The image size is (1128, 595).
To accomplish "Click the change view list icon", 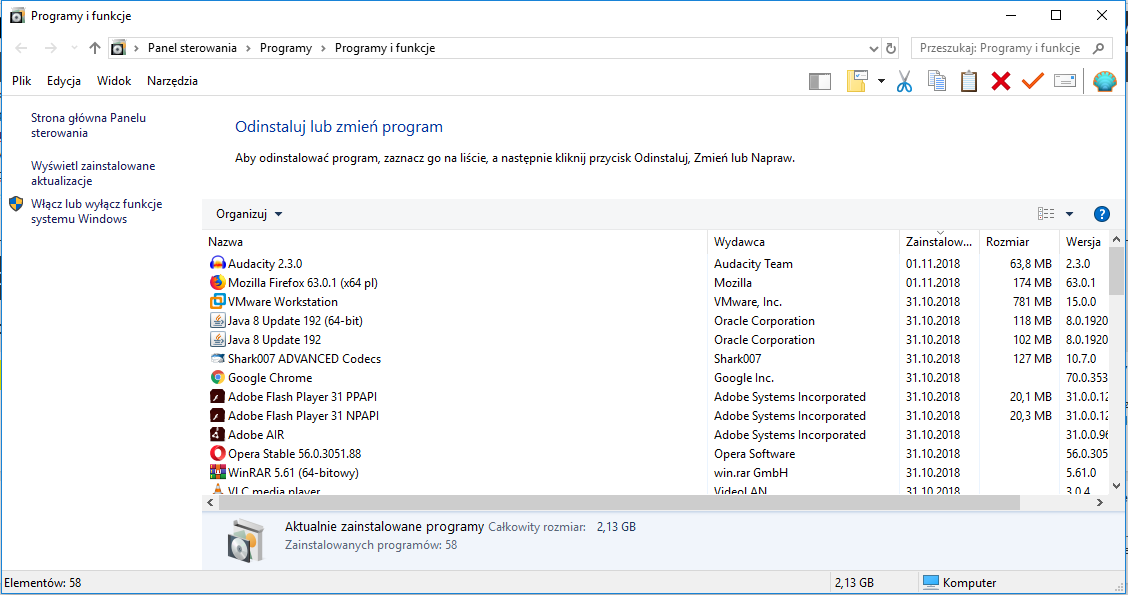I will point(1046,214).
